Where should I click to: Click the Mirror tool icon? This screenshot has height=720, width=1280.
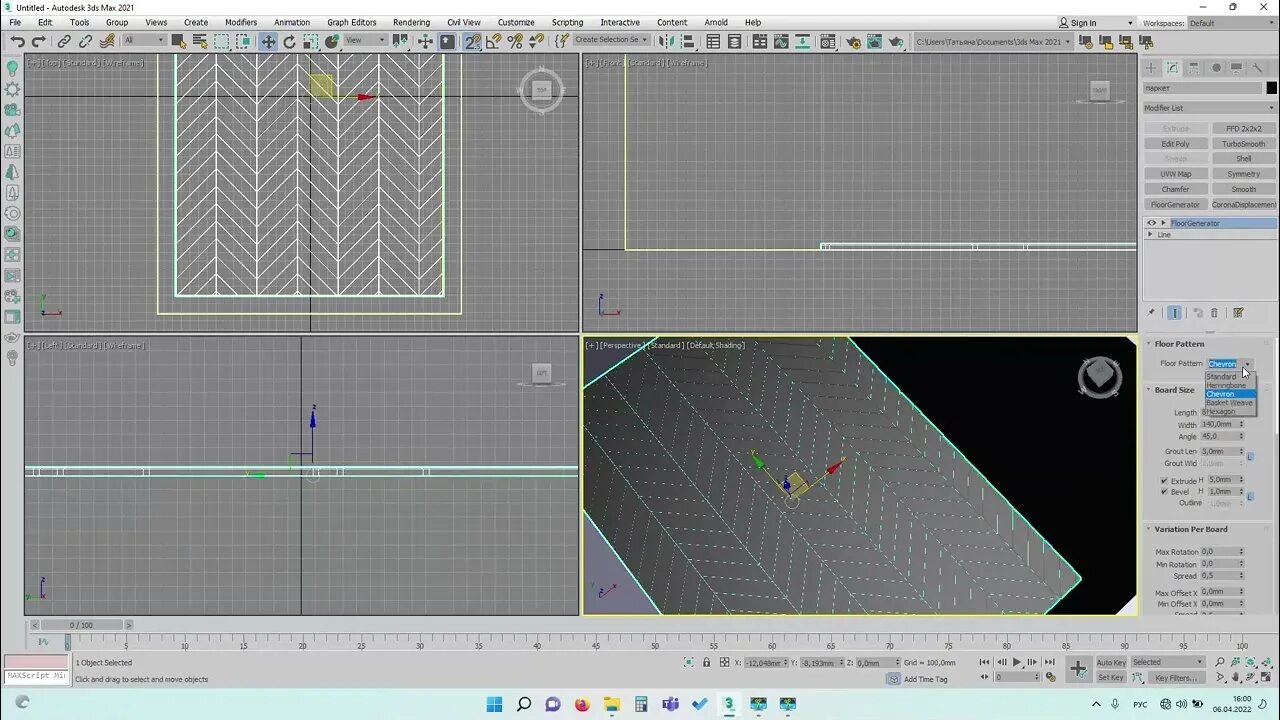tap(664, 41)
